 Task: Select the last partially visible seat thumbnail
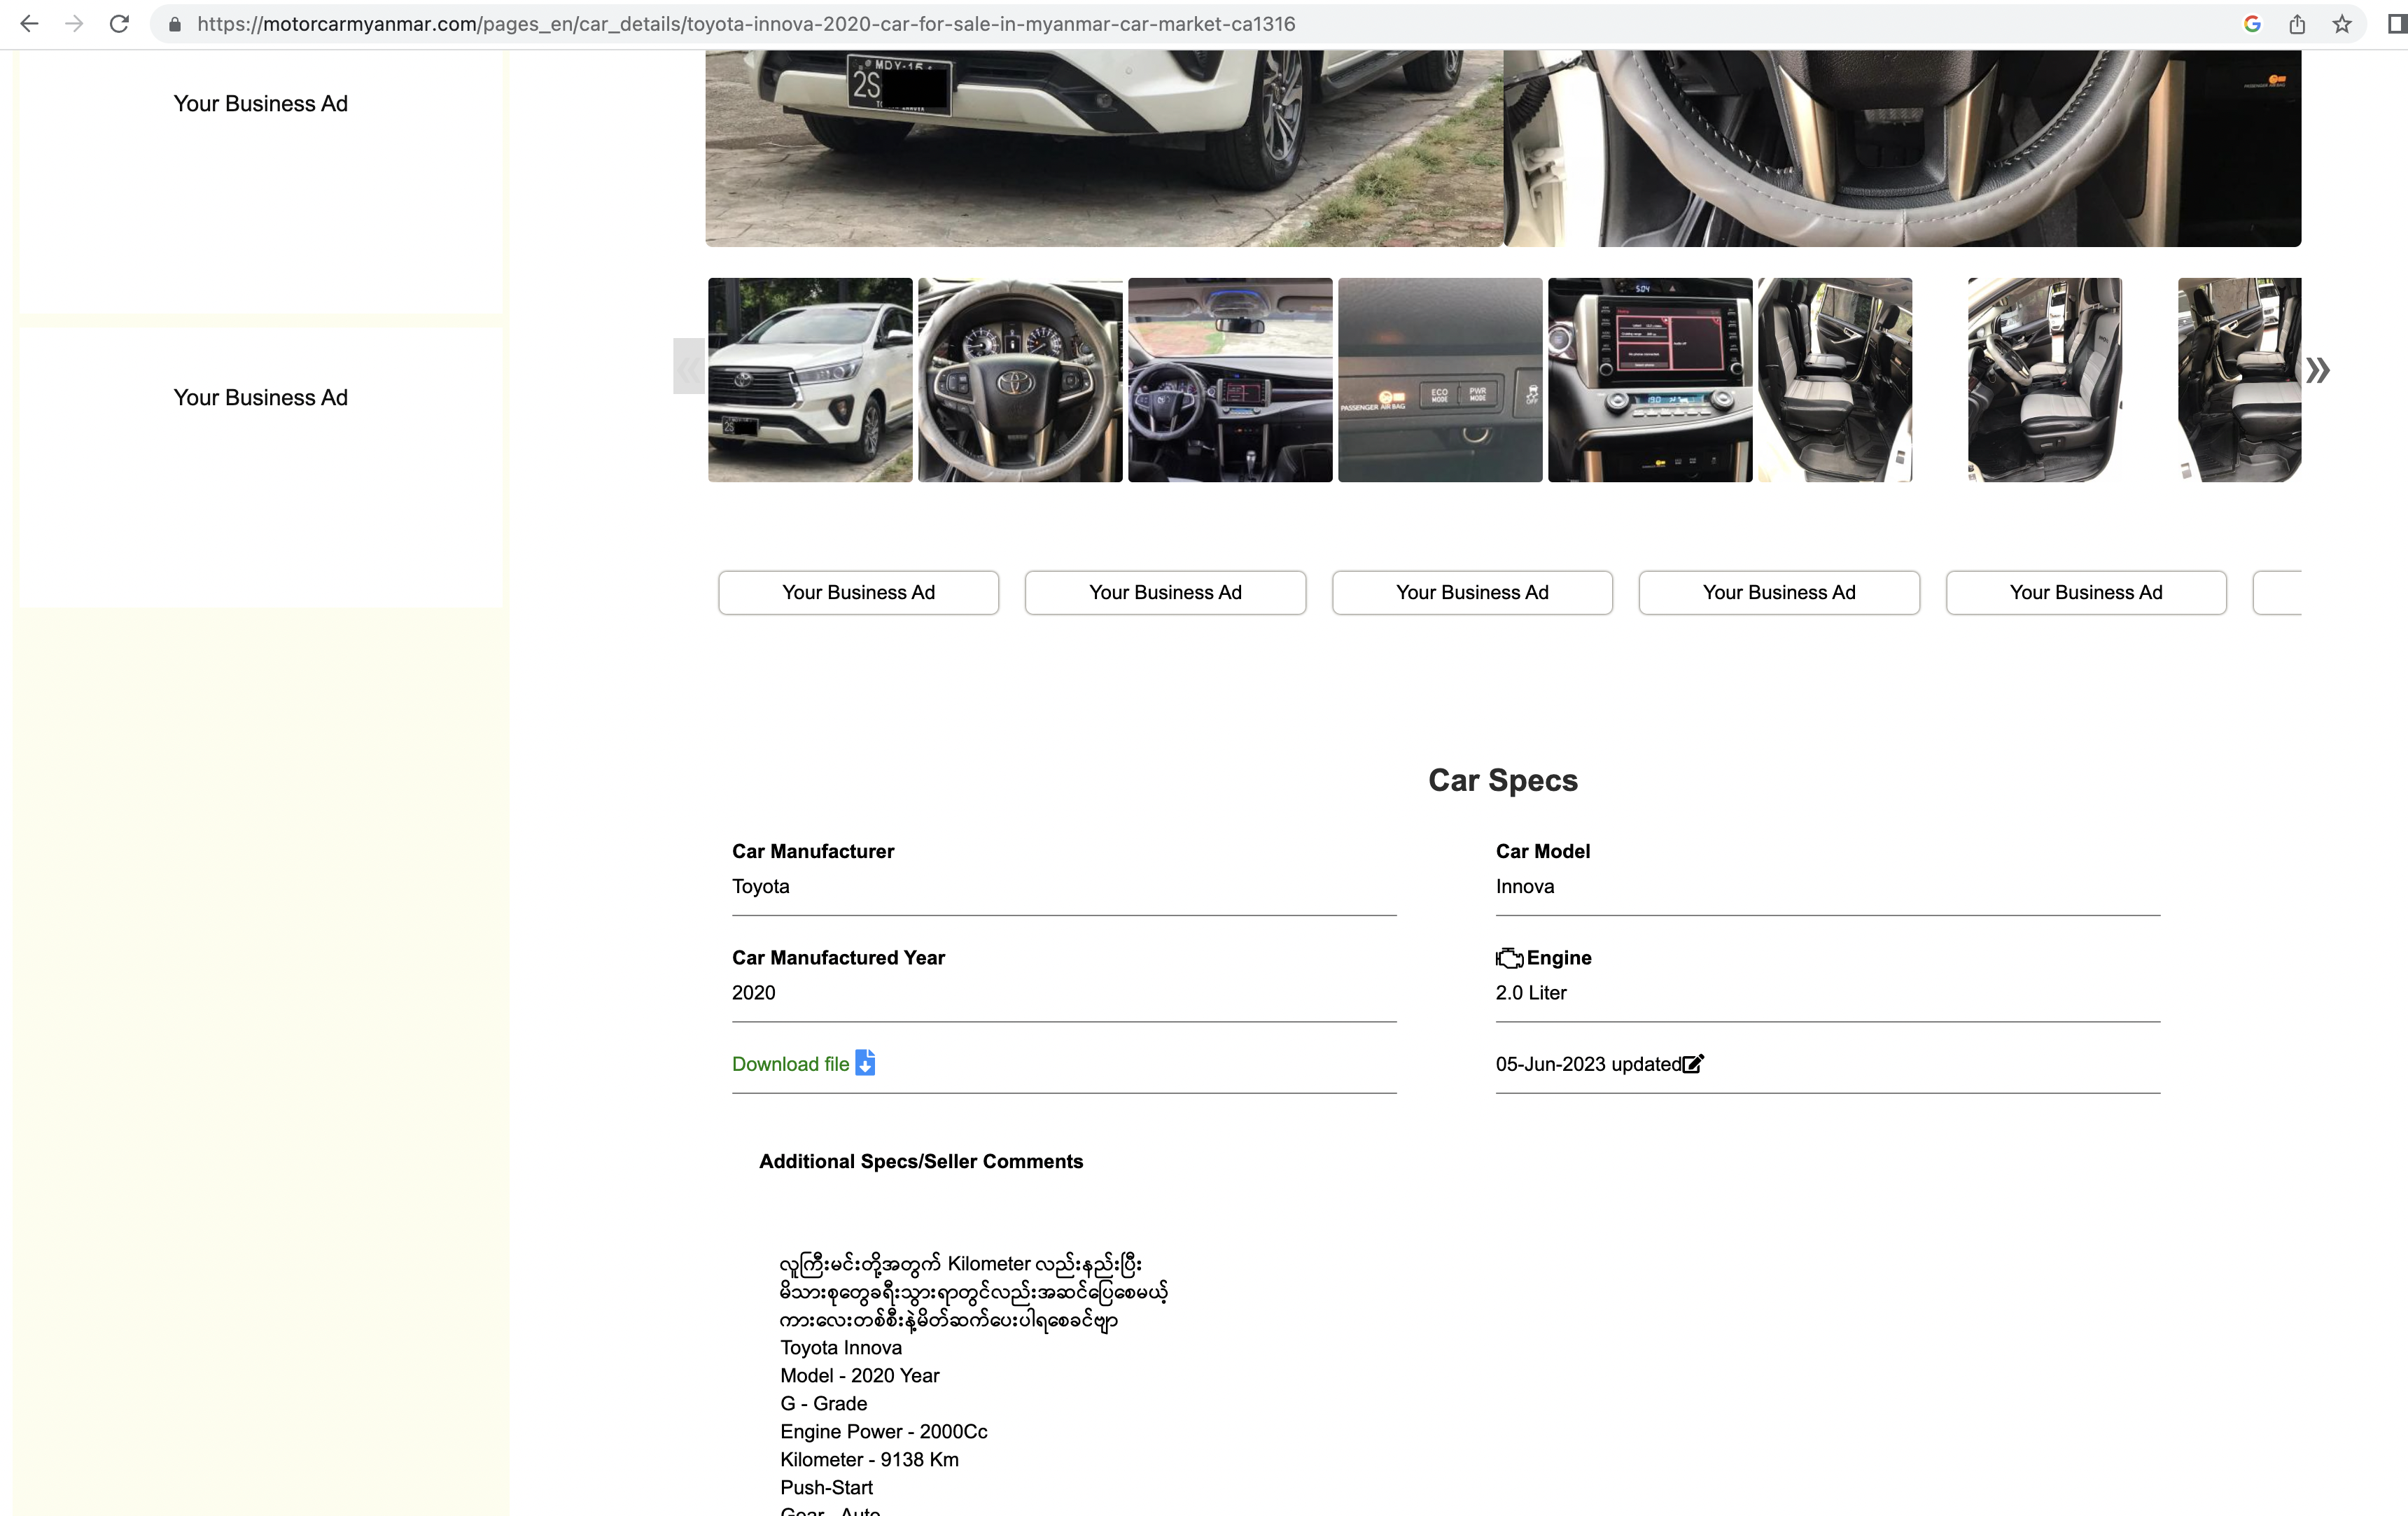[2240, 380]
